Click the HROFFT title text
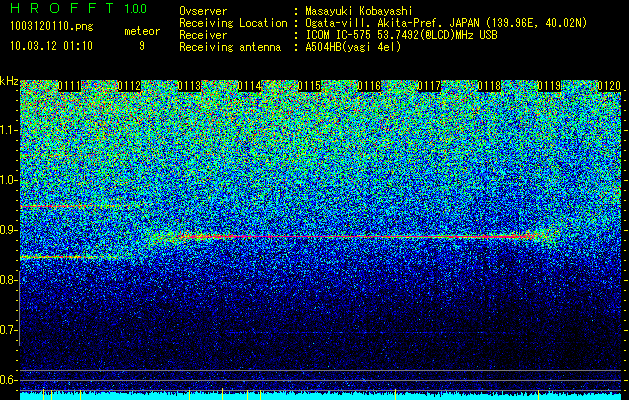The width and height of the screenshot is (629, 400). point(62,8)
